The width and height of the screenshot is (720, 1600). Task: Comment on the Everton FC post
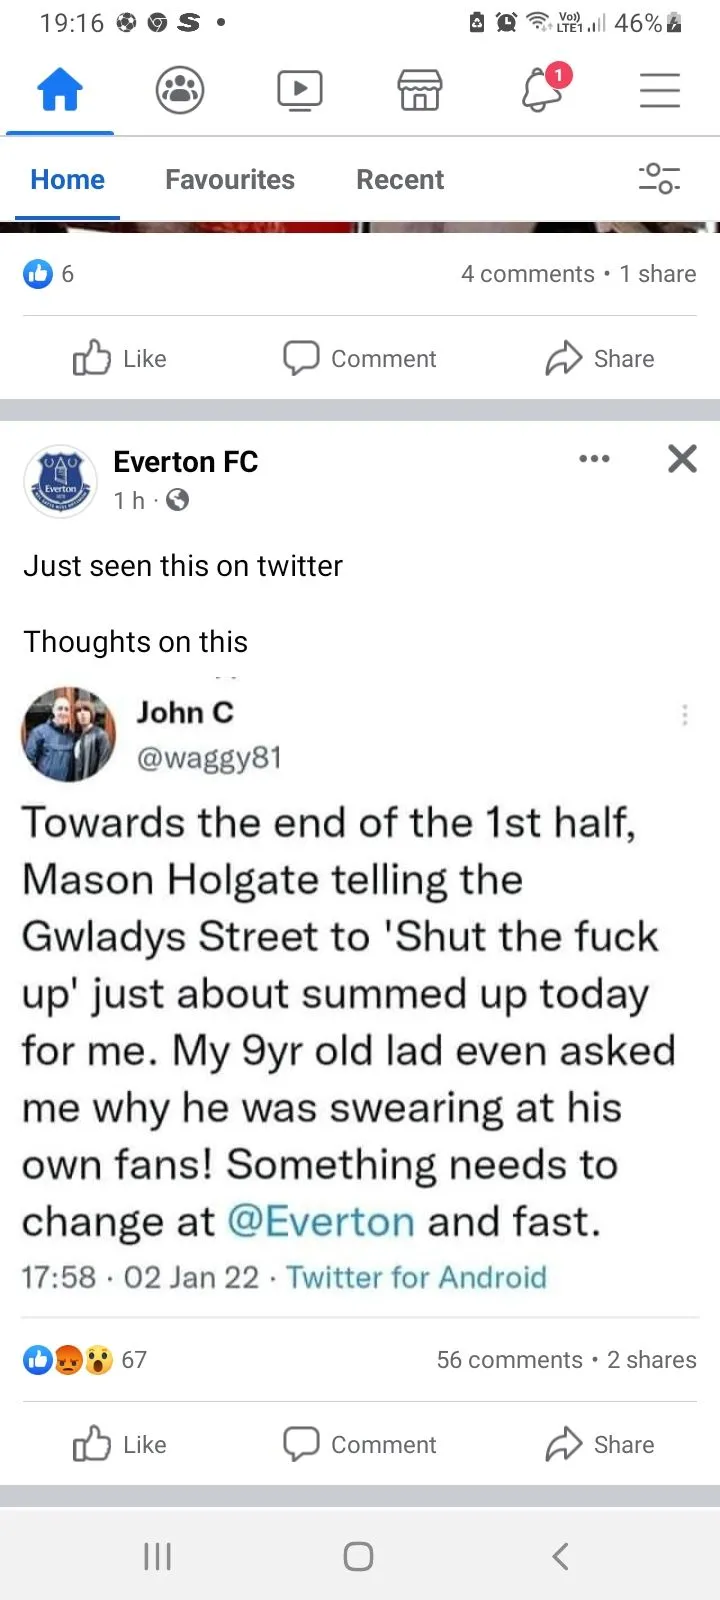coord(360,1444)
